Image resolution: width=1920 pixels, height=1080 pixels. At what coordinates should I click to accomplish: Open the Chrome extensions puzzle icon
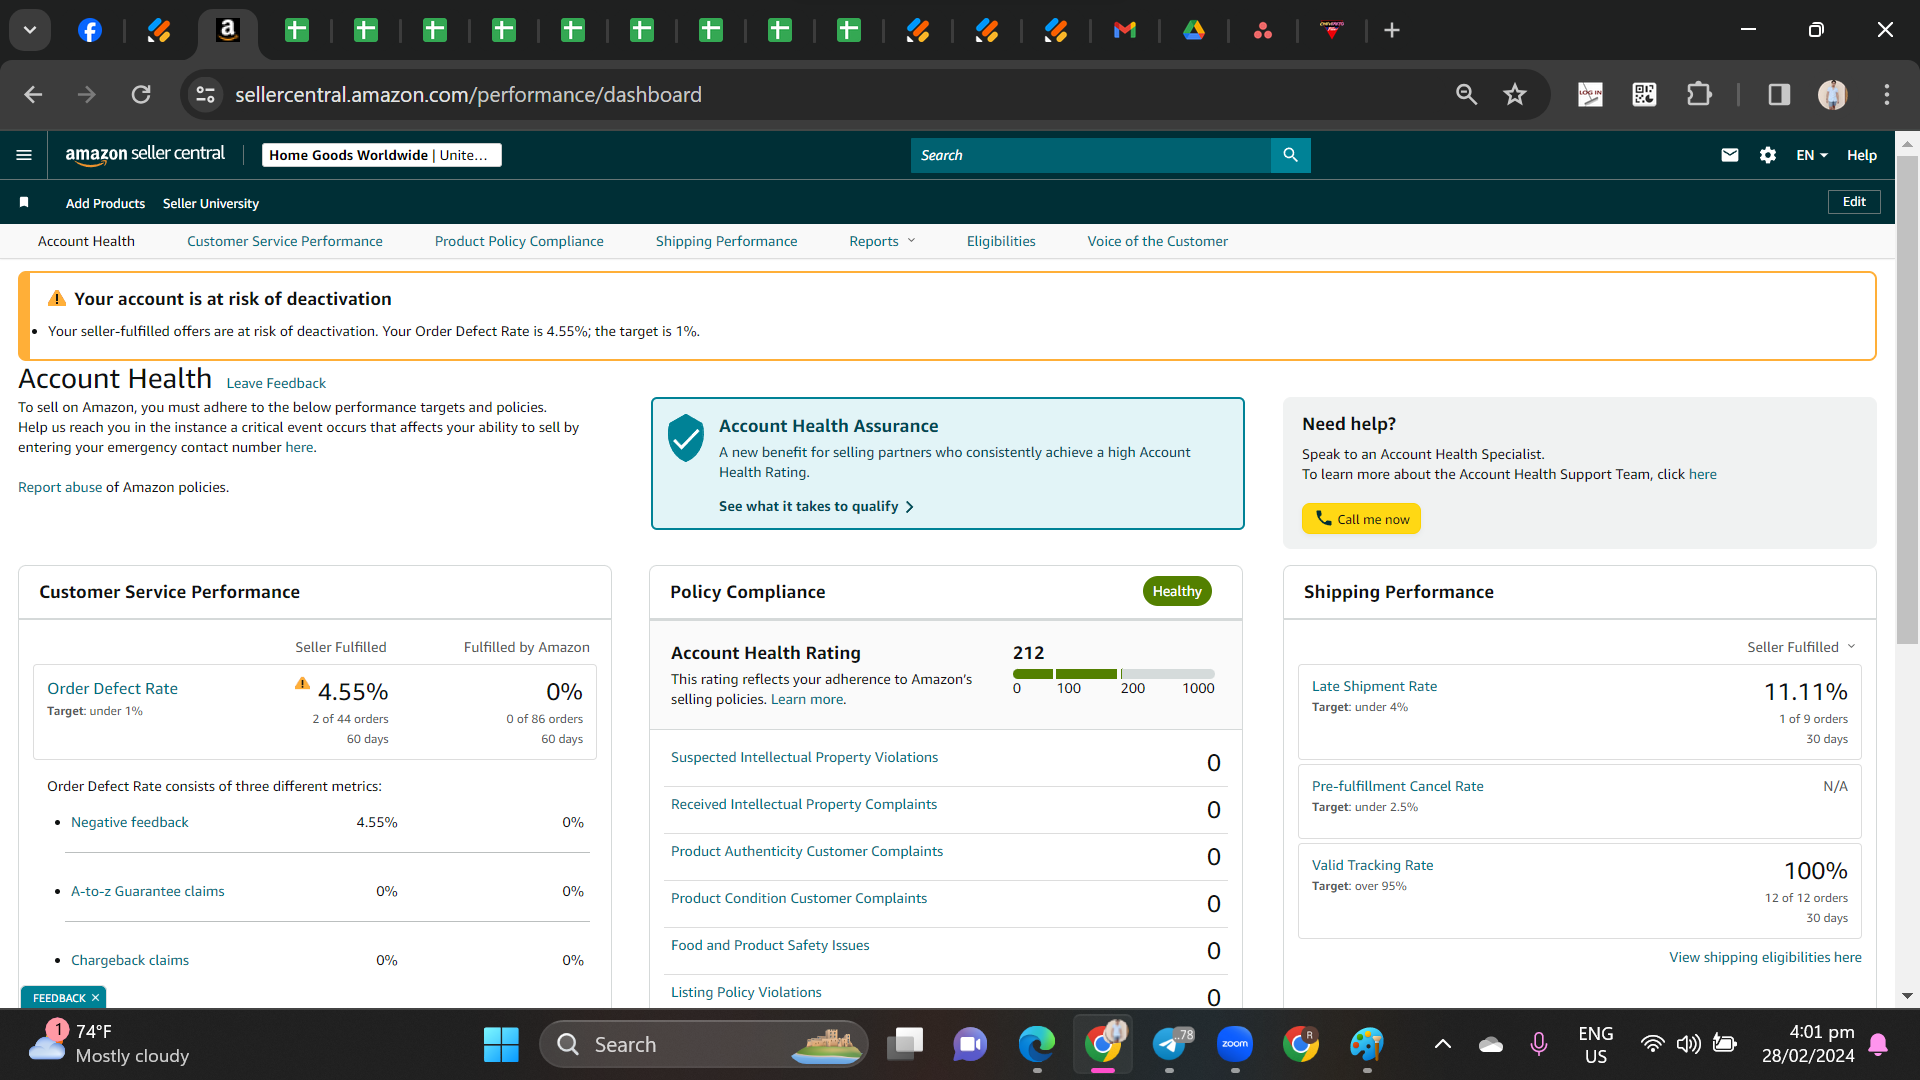click(1699, 94)
